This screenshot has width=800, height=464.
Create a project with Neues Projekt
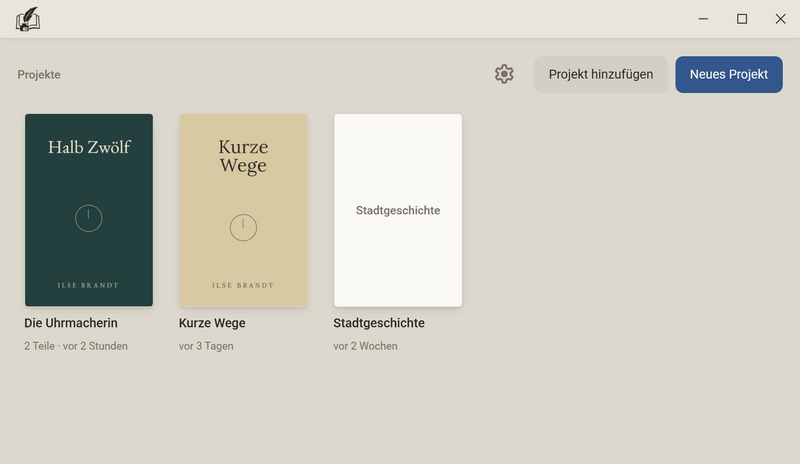(729, 75)
